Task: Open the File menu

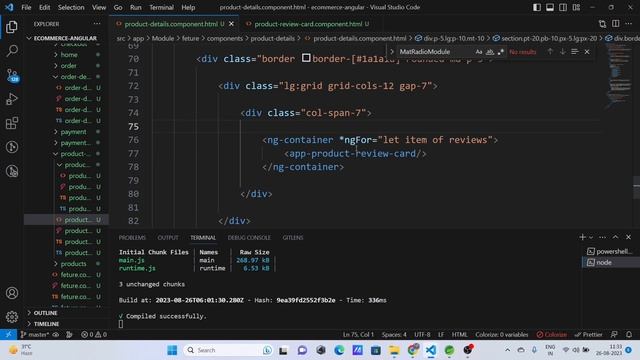Action: tap(26, 7)
